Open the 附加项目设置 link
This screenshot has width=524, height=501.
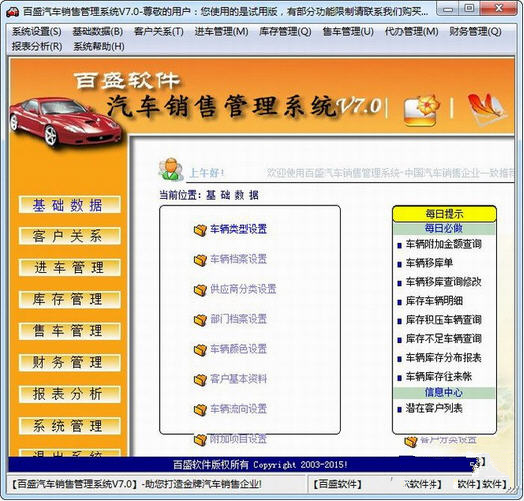click(238, 439)
